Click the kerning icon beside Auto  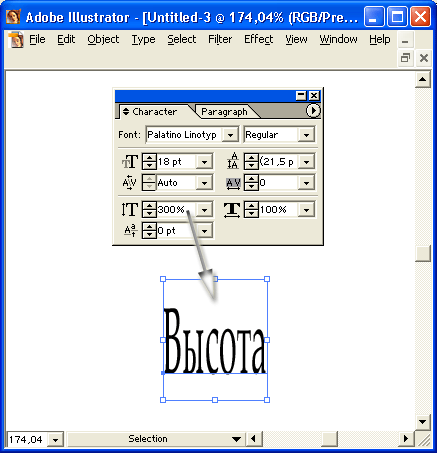pos(129,183)
